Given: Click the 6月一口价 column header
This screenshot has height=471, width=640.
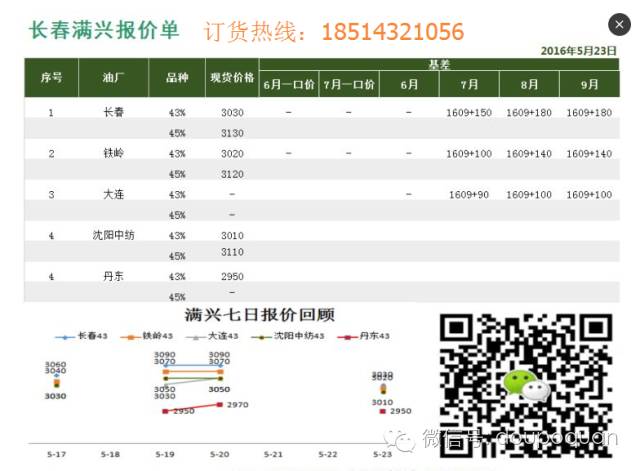Looking at the screenshot, I should 289,84.
